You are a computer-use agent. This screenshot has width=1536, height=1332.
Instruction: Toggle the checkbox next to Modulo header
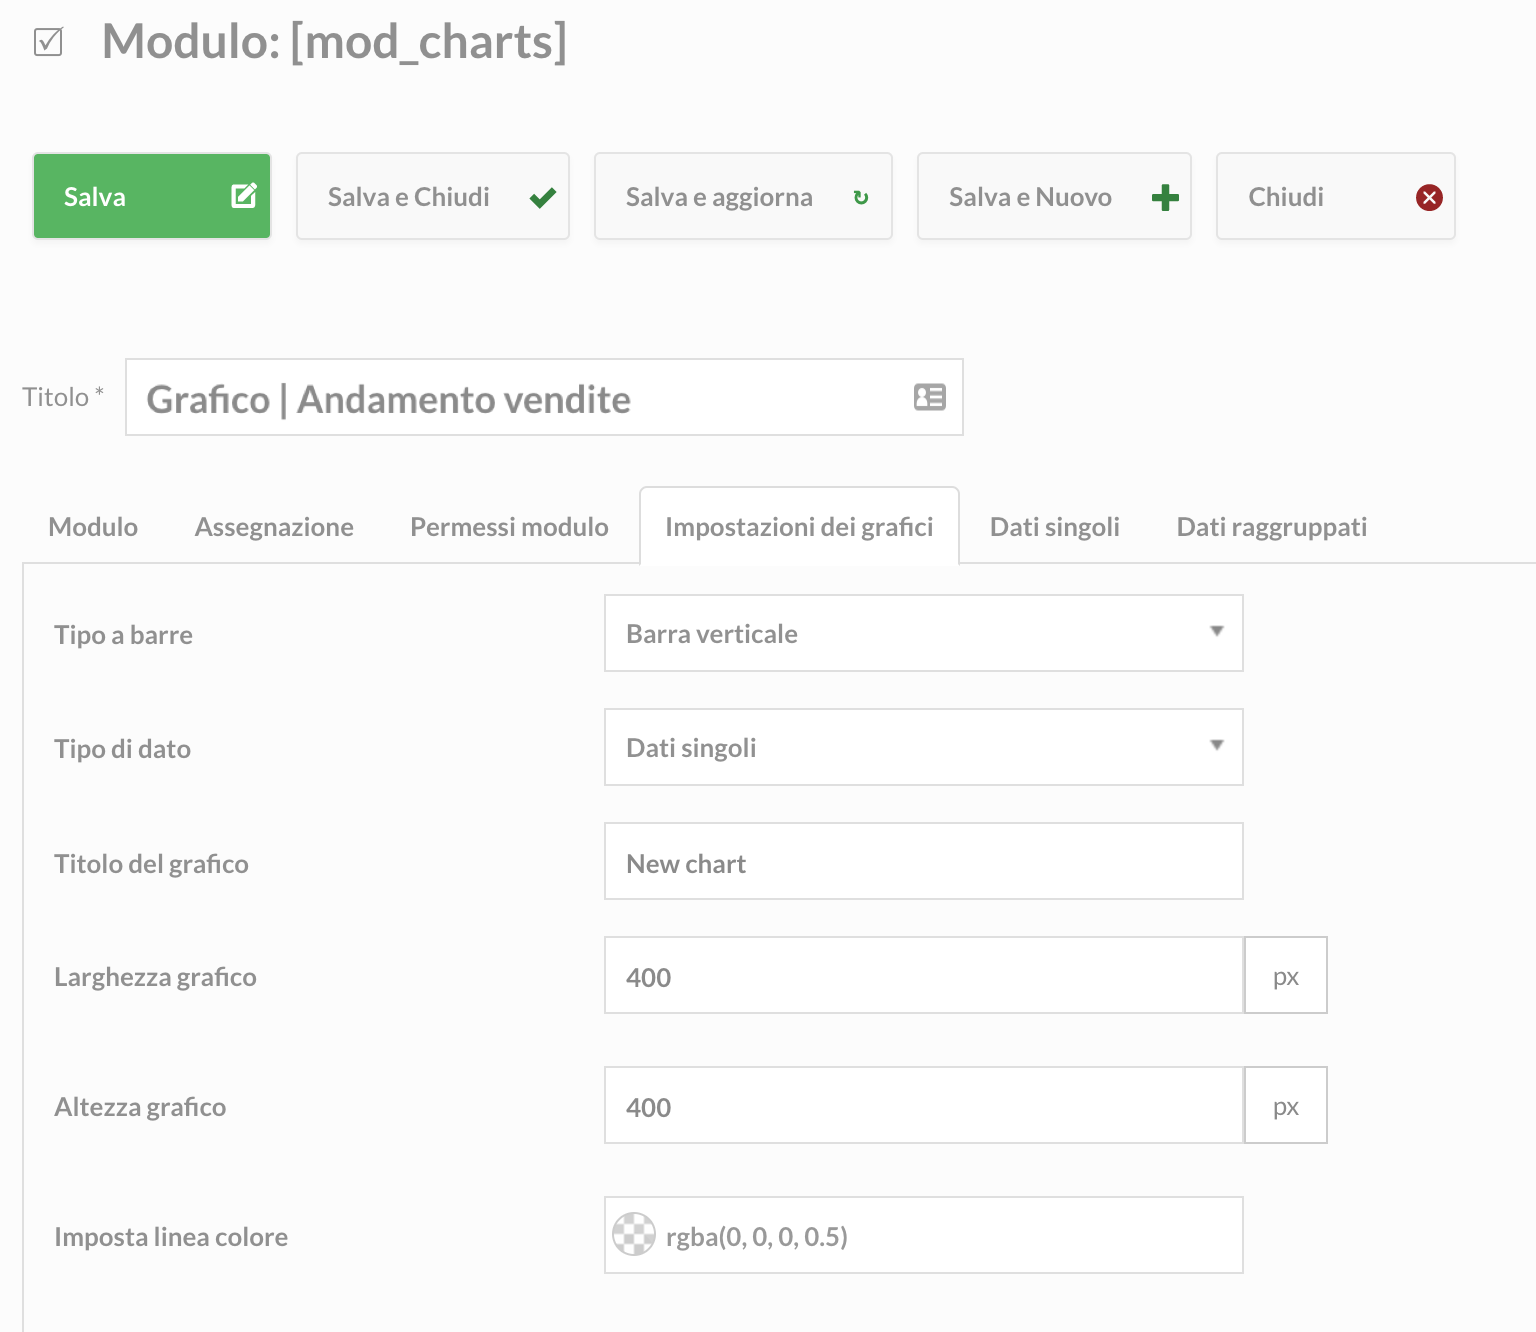46,42
